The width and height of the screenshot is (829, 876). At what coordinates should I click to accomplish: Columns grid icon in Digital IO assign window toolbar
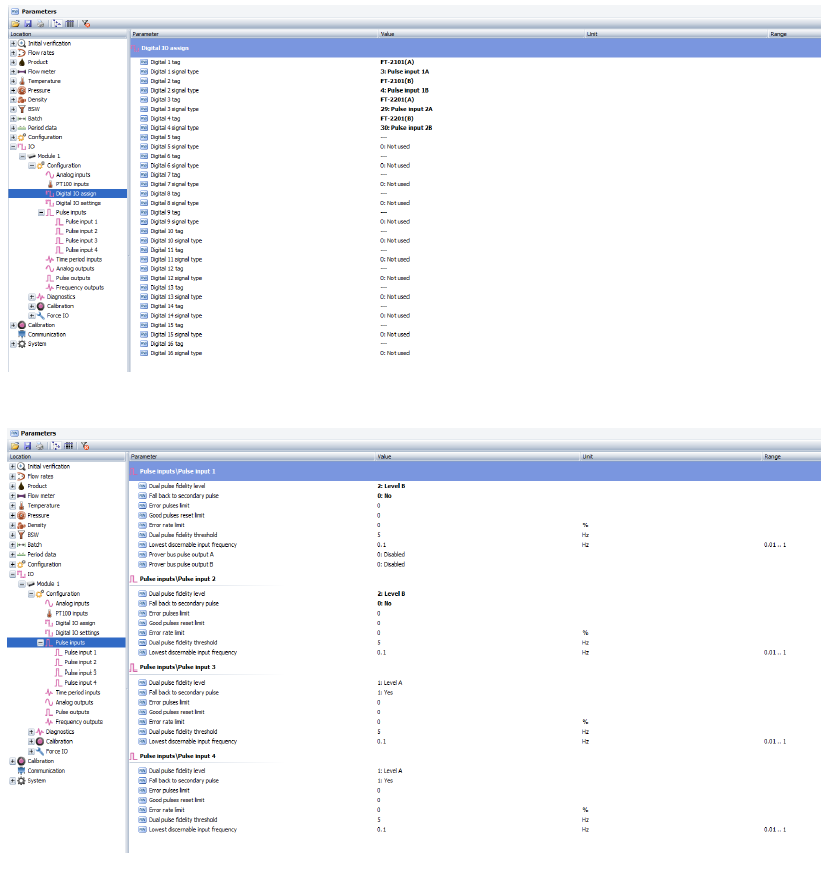coord(70,23)
